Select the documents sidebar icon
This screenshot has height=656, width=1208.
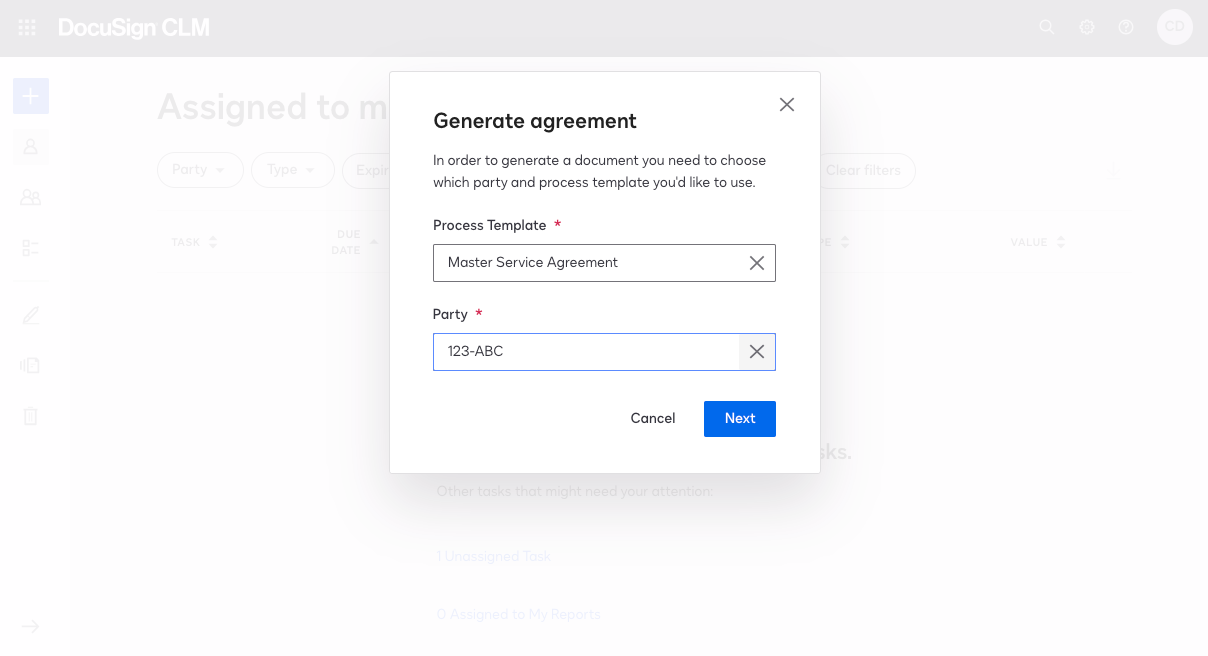[30, 364]
